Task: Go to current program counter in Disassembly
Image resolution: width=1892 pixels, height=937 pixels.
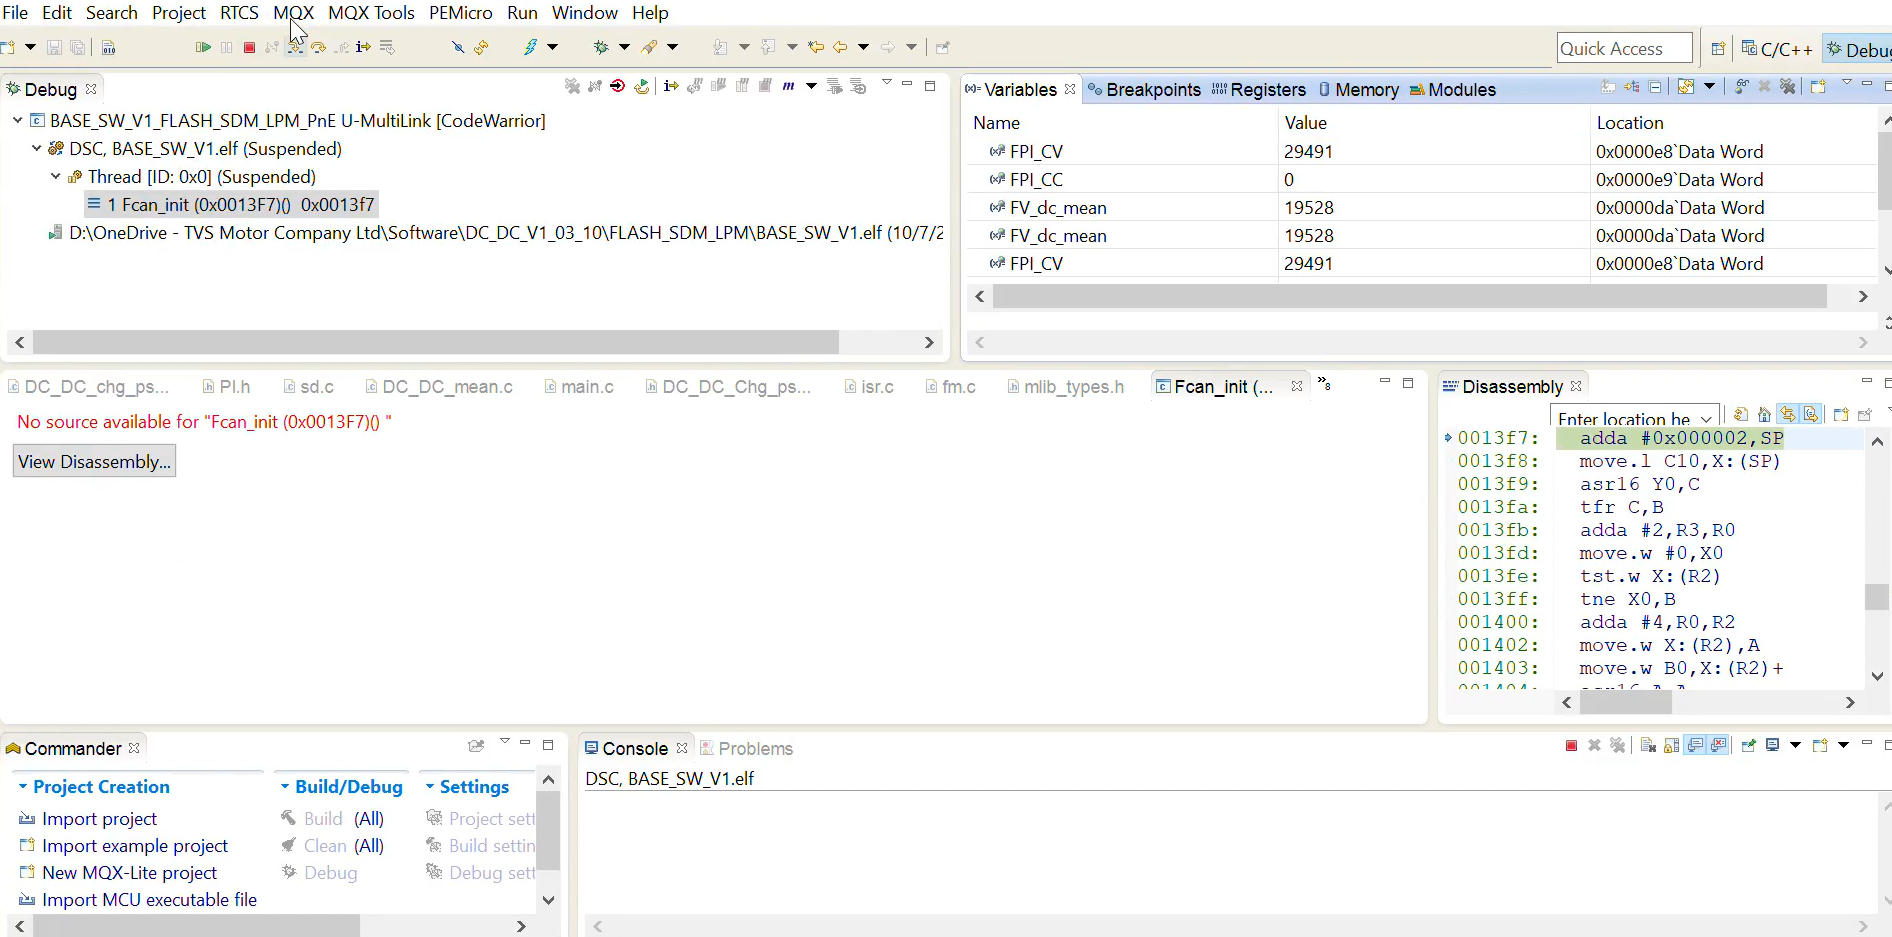Action: (1764, 414)
